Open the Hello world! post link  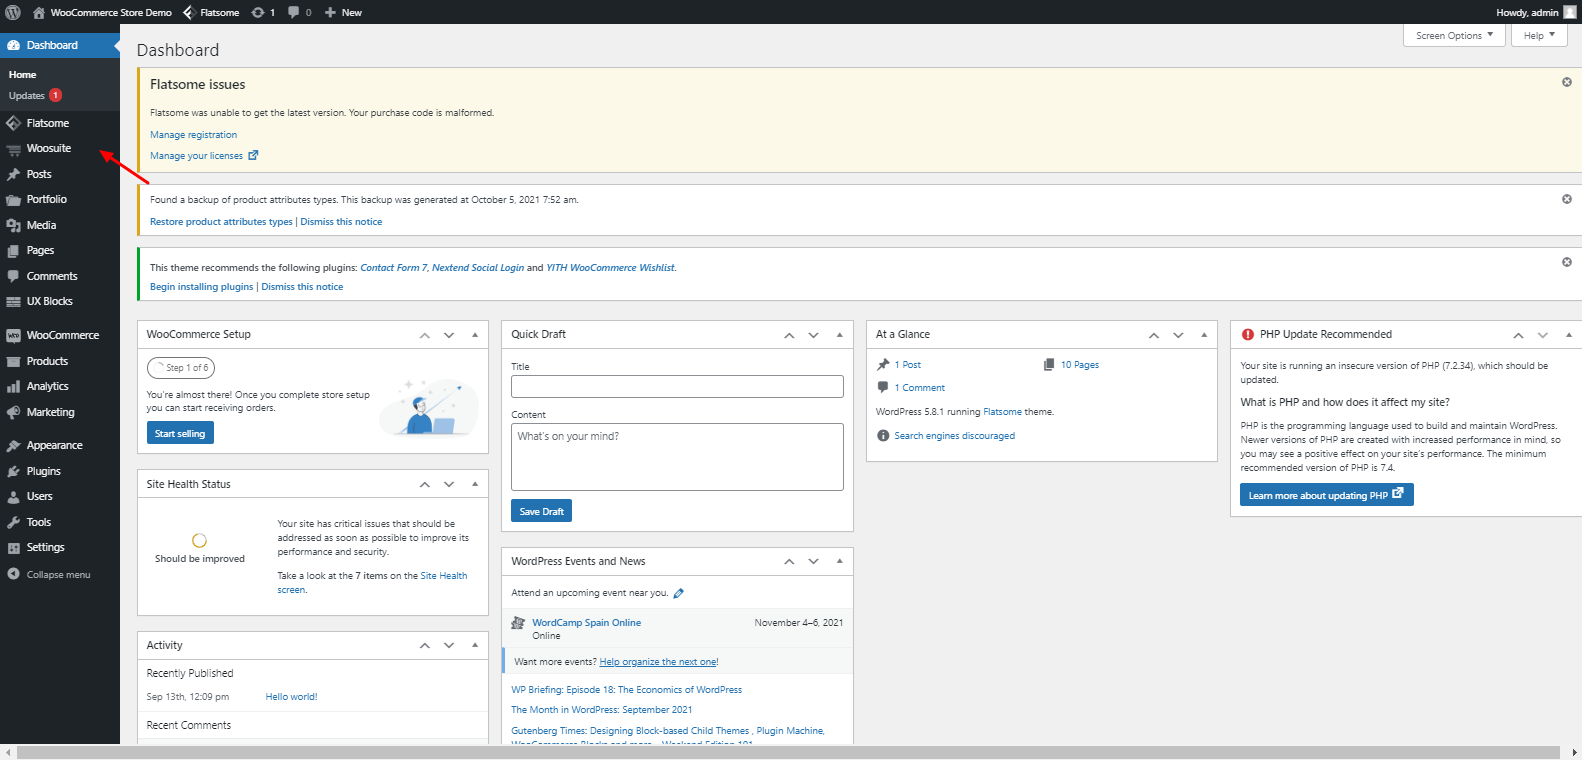[291, 697]
